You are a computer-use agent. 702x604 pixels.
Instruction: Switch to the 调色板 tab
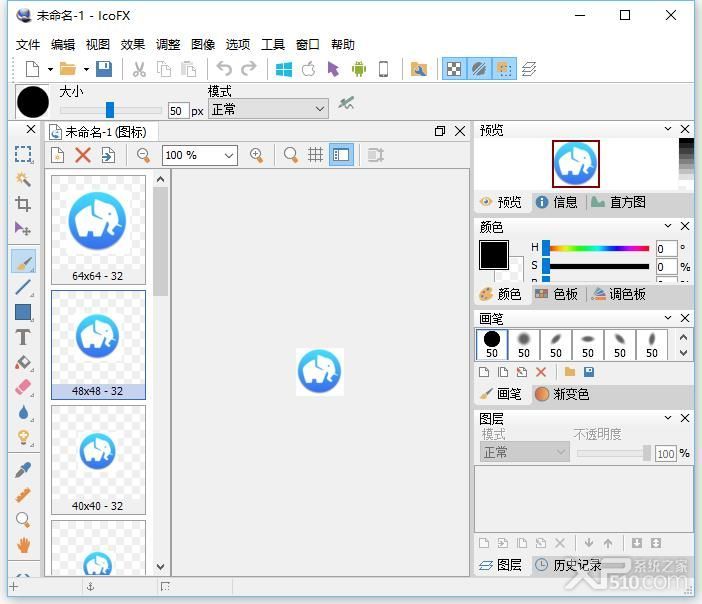[618, 294]
